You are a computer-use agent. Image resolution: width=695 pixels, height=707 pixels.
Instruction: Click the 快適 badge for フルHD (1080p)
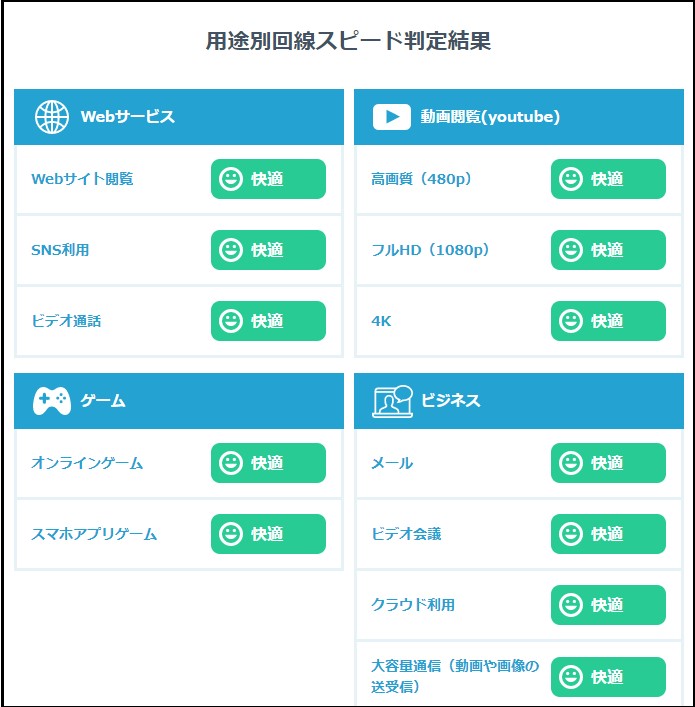click(x=608, y=250)
